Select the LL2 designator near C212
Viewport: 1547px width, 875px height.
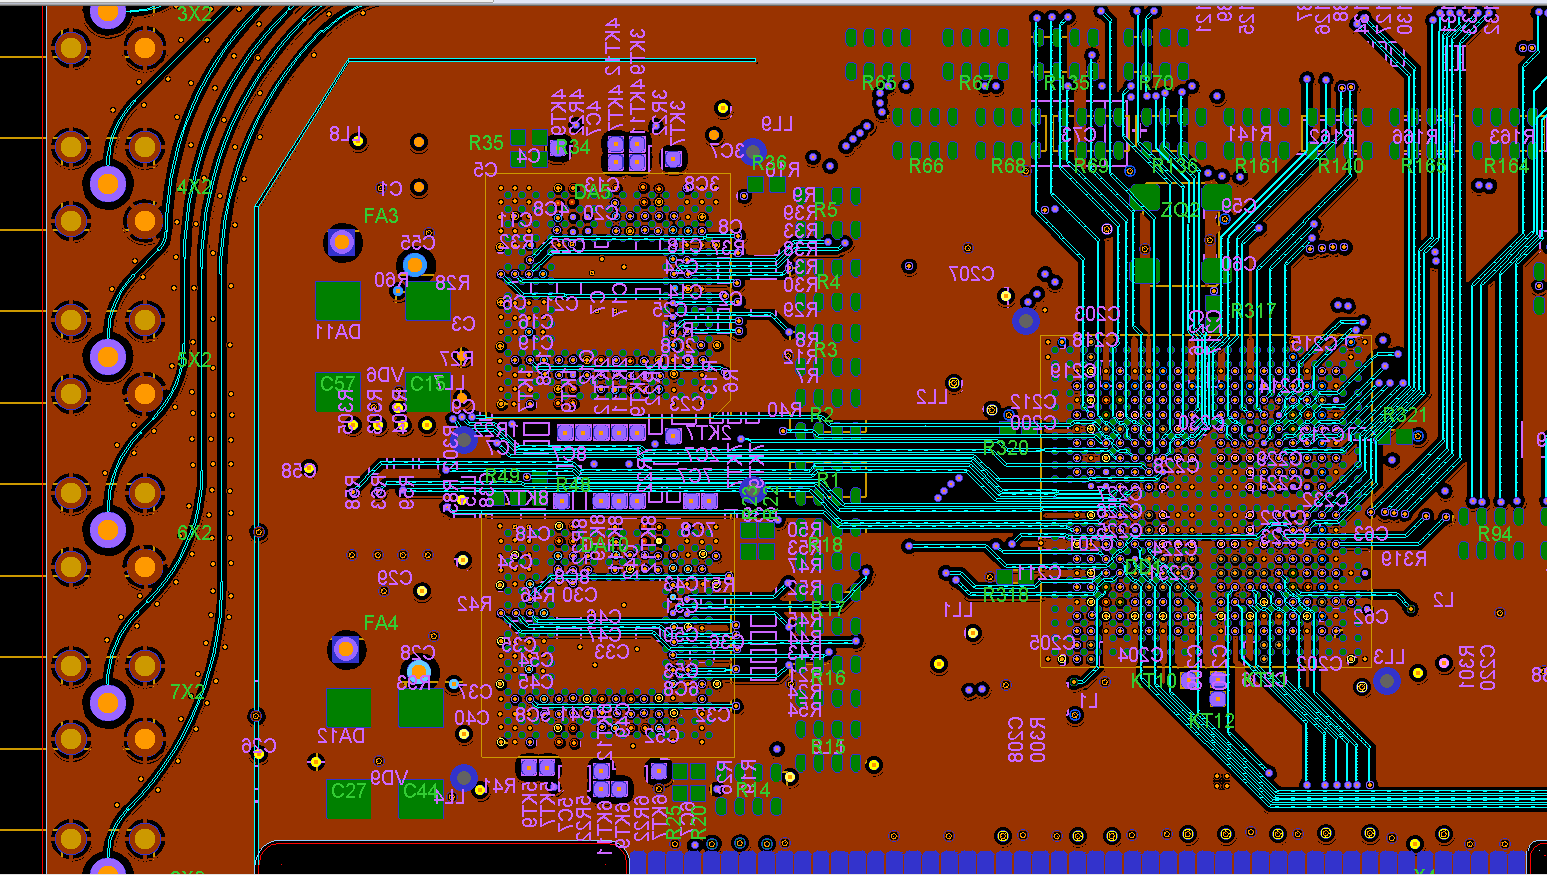click(932, 397)
